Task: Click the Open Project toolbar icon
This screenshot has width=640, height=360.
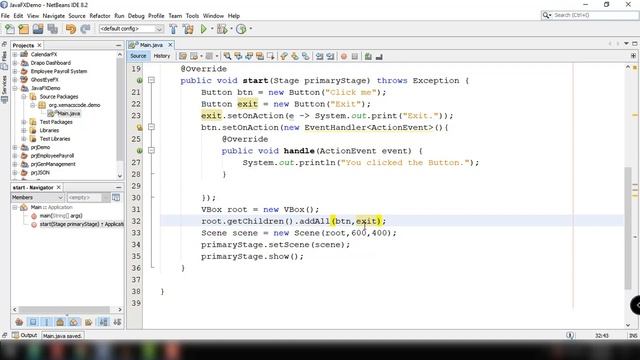Action: pyautogui.click(x=38, y=29)
